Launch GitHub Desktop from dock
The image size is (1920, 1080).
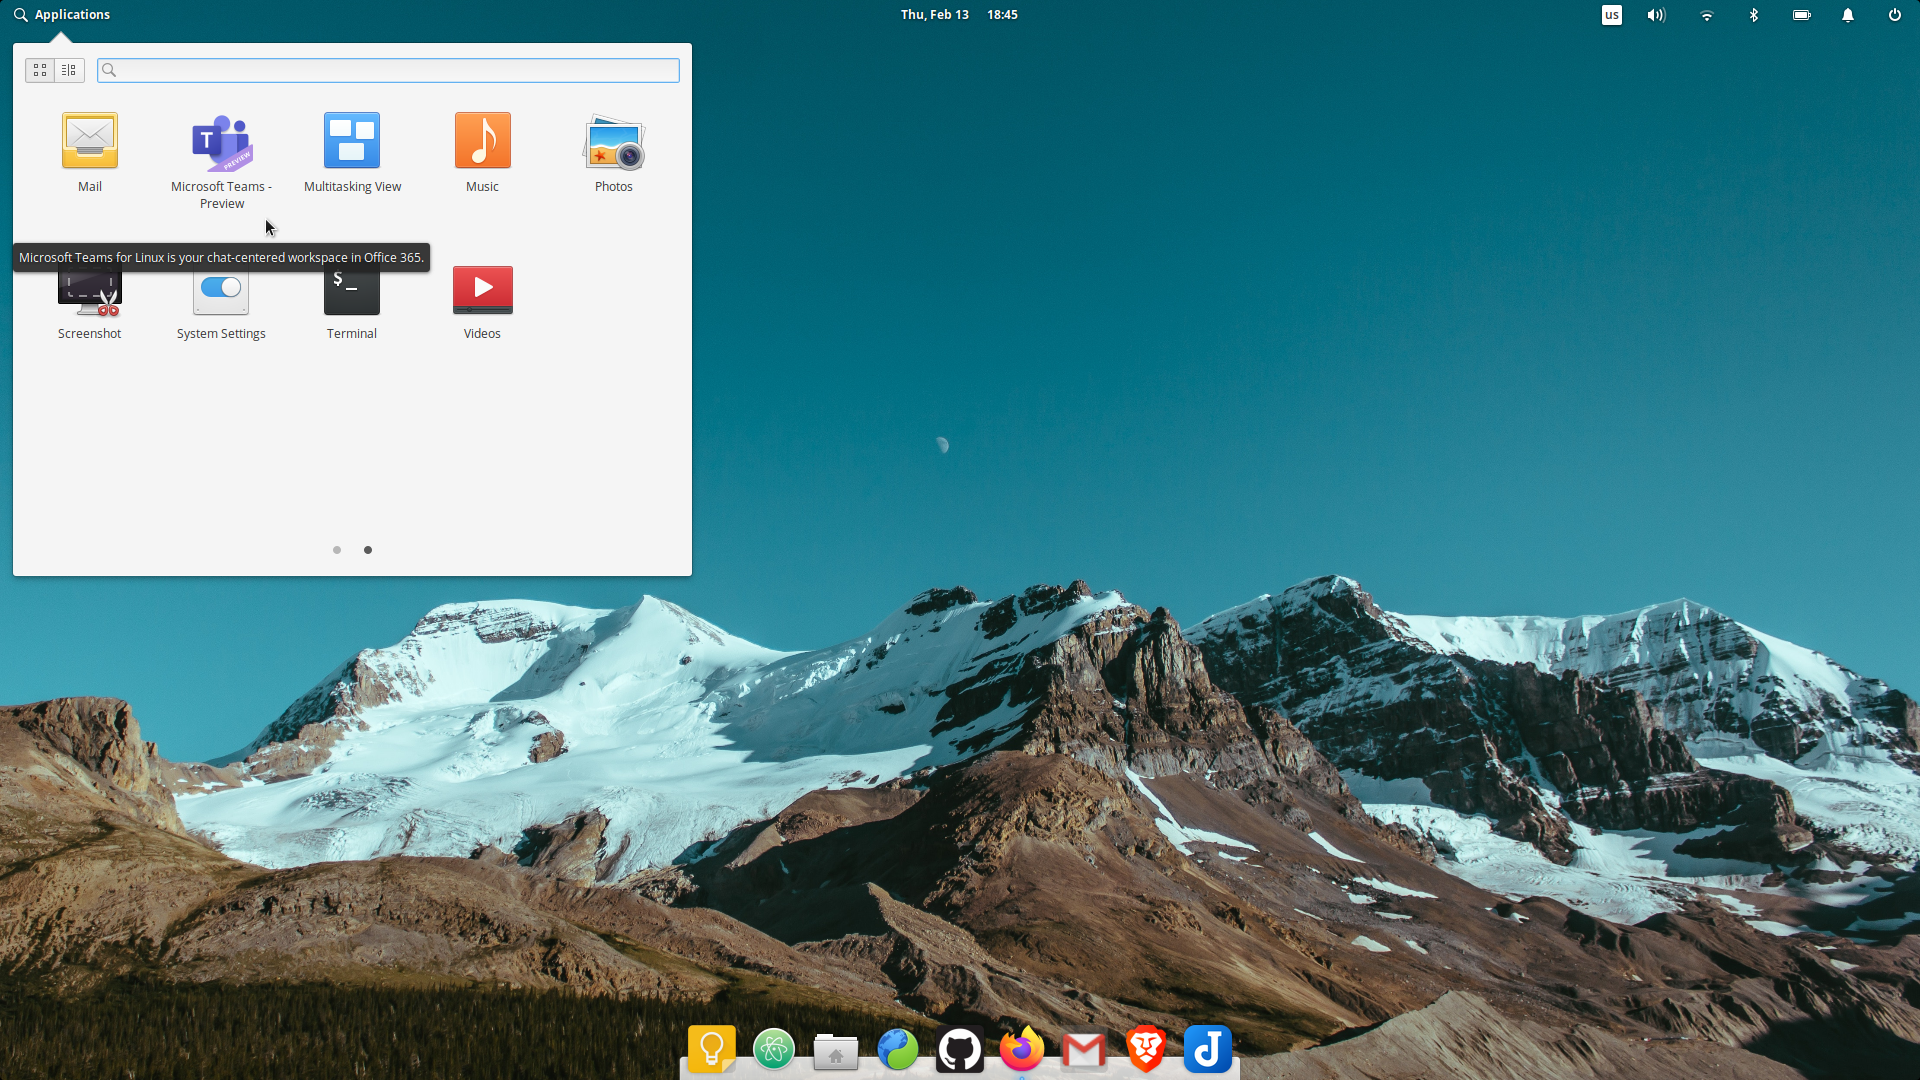point(959,1048)
